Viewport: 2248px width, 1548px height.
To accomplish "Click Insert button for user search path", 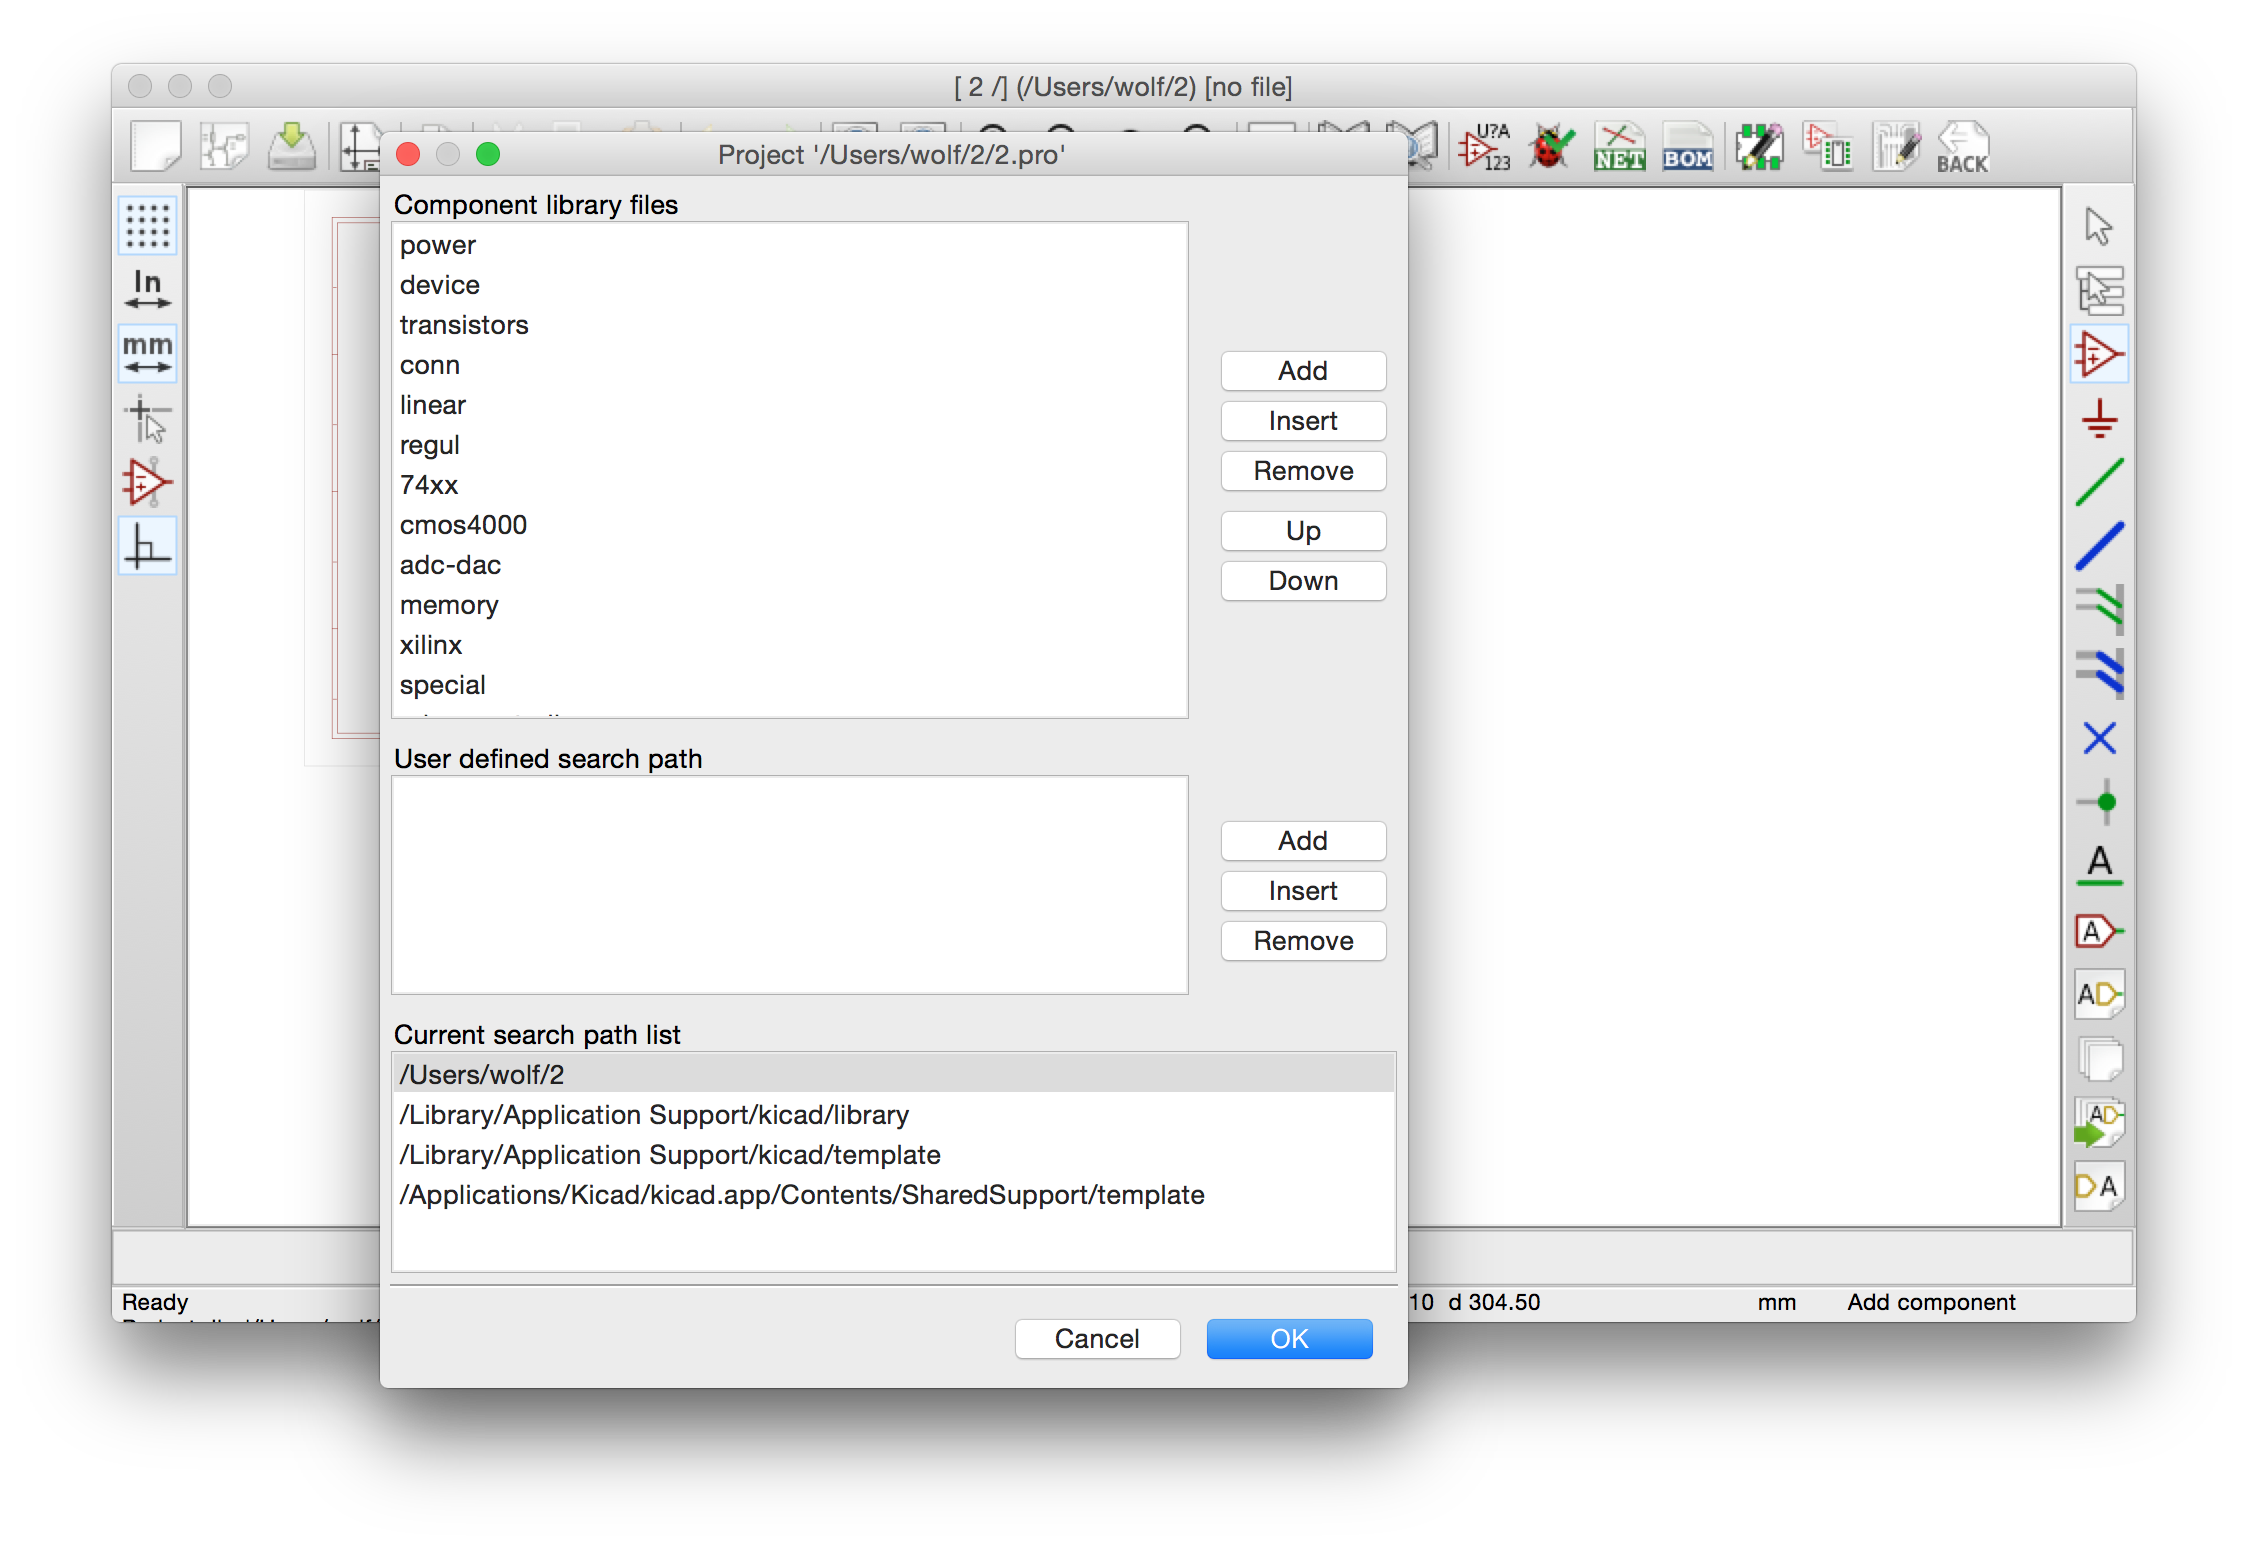I will [1303, 891].
